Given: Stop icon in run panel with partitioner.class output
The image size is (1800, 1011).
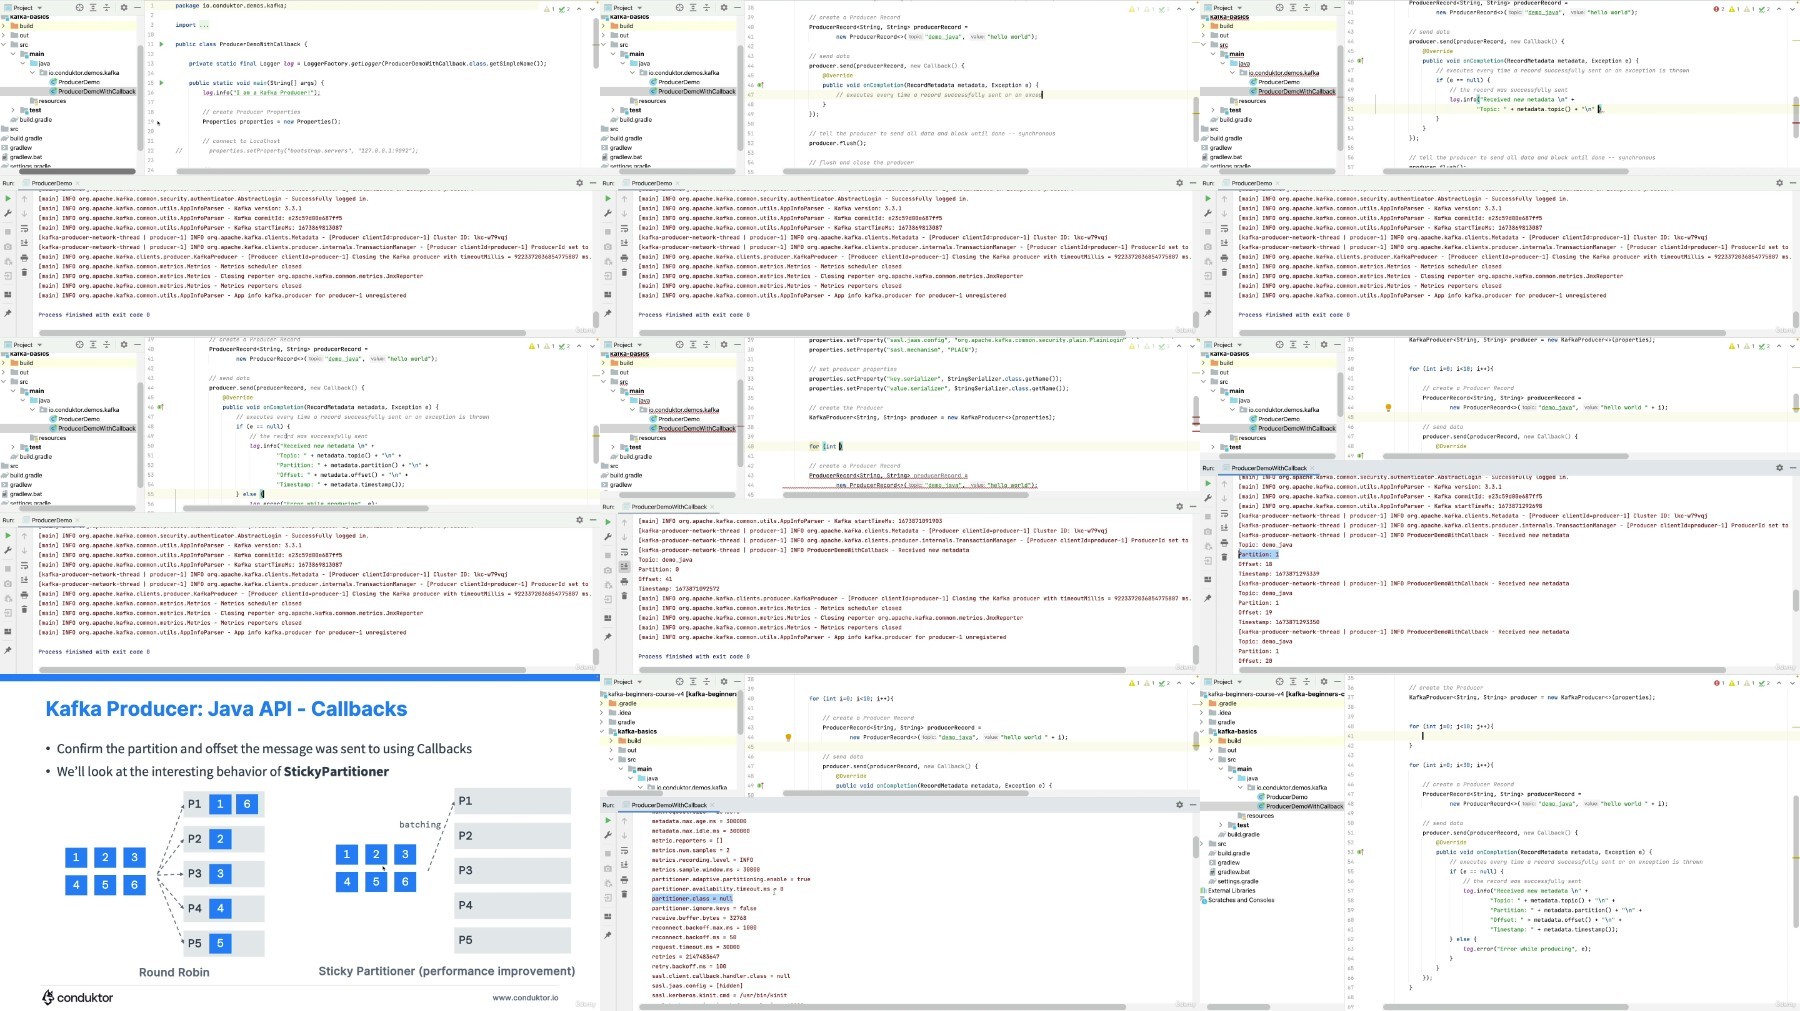Looking at the screenshot, I should pyautogui.click(x=608, y=853).
